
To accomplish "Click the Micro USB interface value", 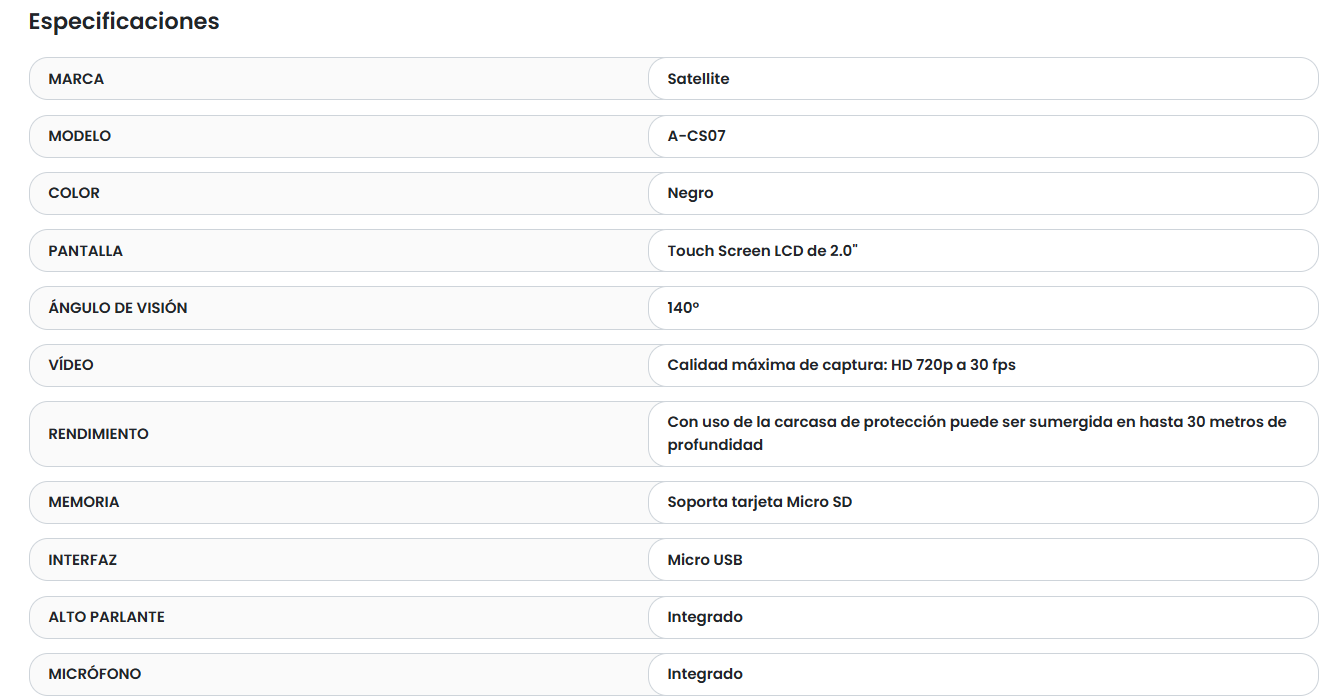I will (704, 560).
